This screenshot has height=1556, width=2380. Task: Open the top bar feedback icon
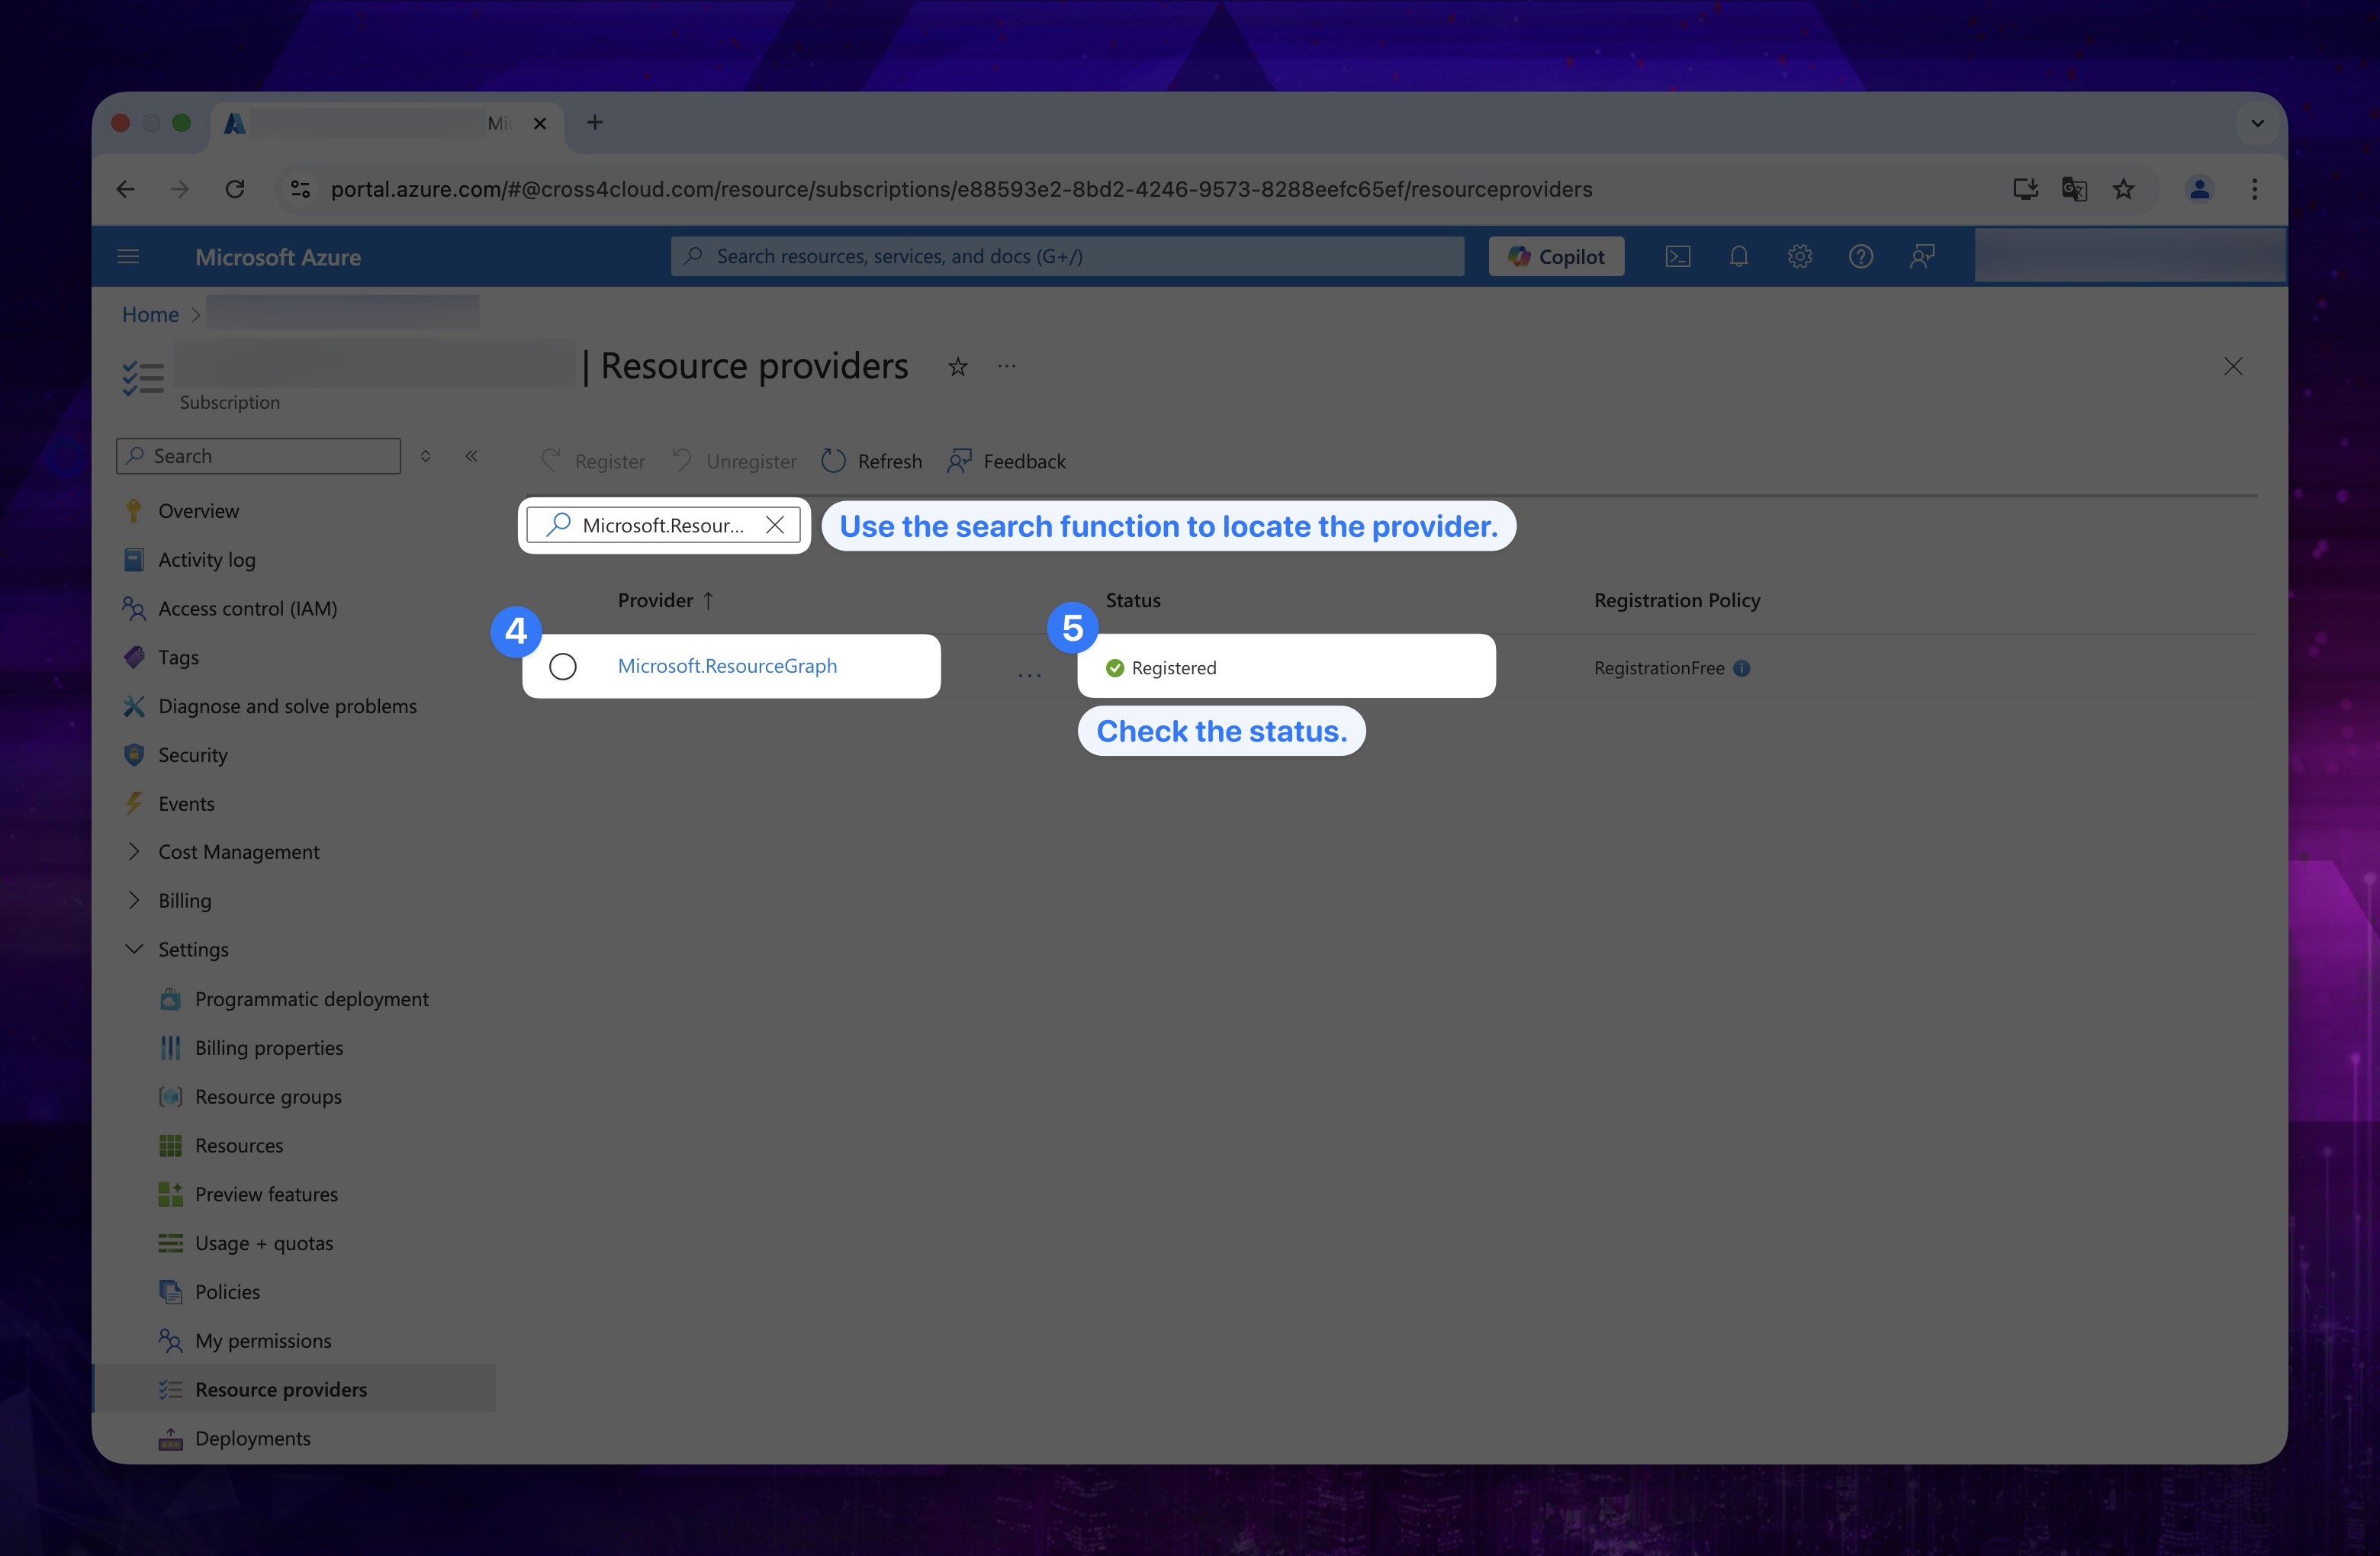[x=1922, y=257]
